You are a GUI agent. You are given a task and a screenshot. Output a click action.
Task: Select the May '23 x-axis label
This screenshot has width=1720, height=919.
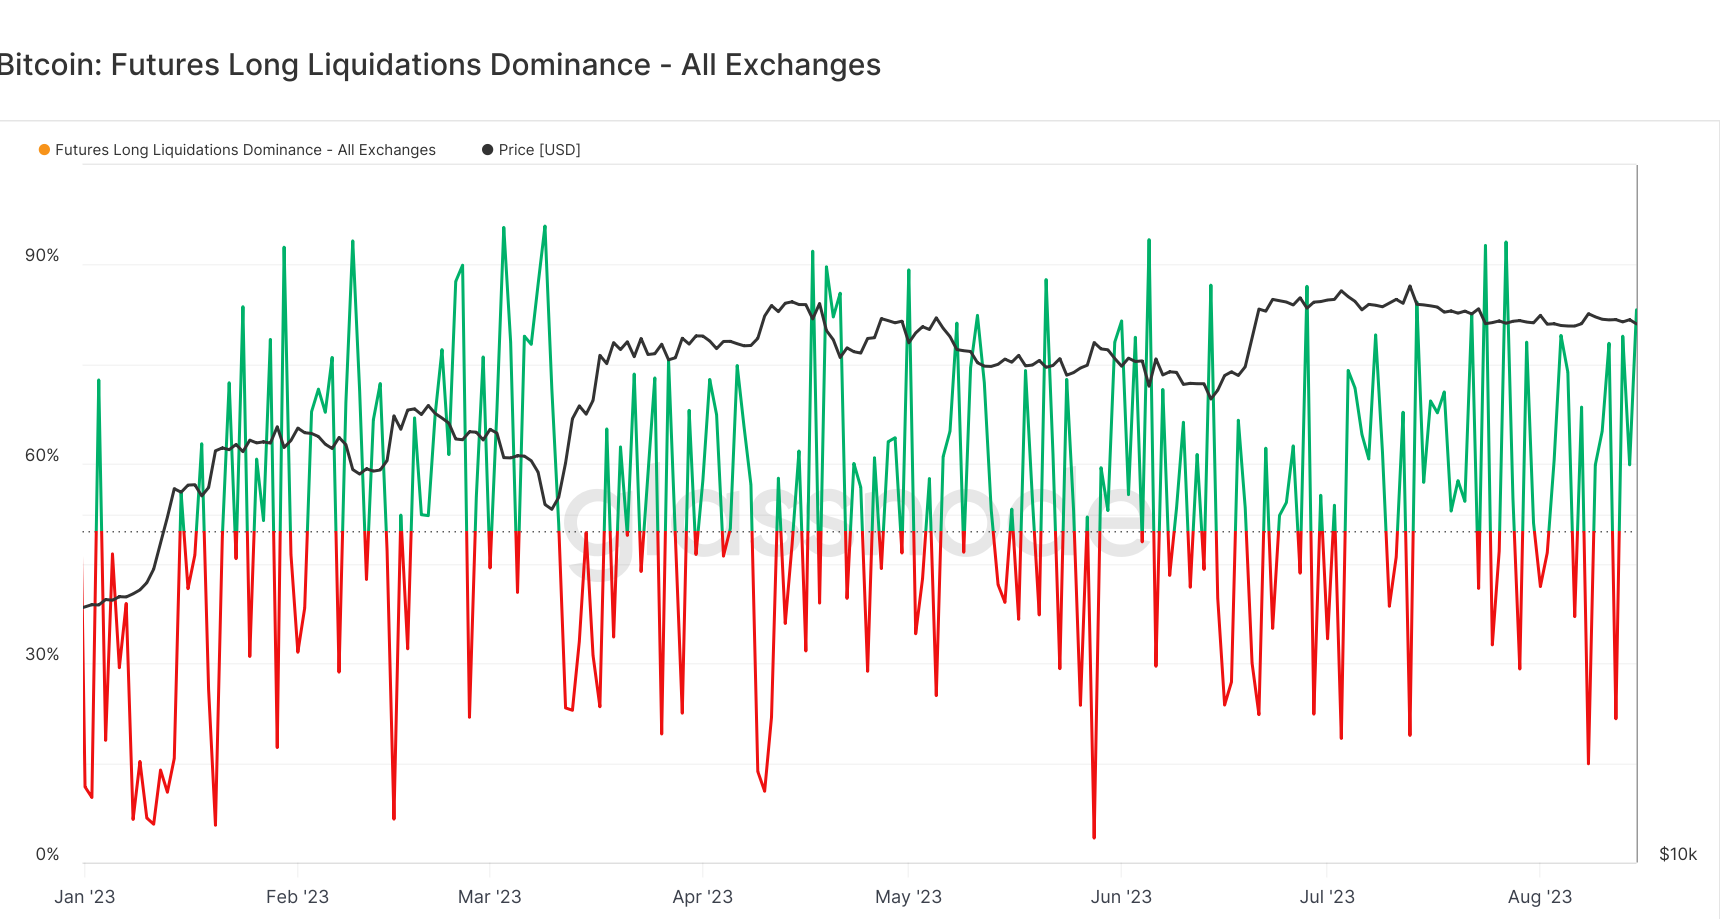point(908,897)
